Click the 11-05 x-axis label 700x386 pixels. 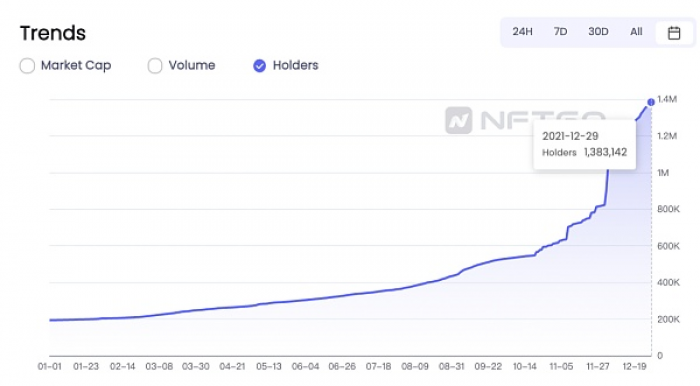(x=561, y=366)
